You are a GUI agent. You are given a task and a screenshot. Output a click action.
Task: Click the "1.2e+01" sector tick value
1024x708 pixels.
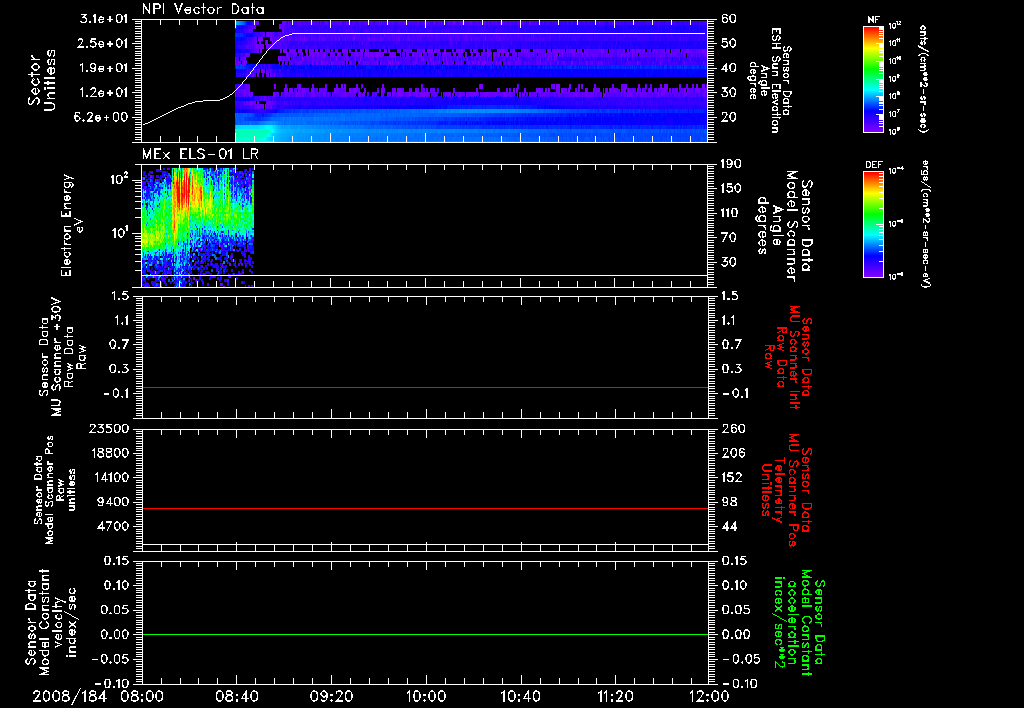104,93
